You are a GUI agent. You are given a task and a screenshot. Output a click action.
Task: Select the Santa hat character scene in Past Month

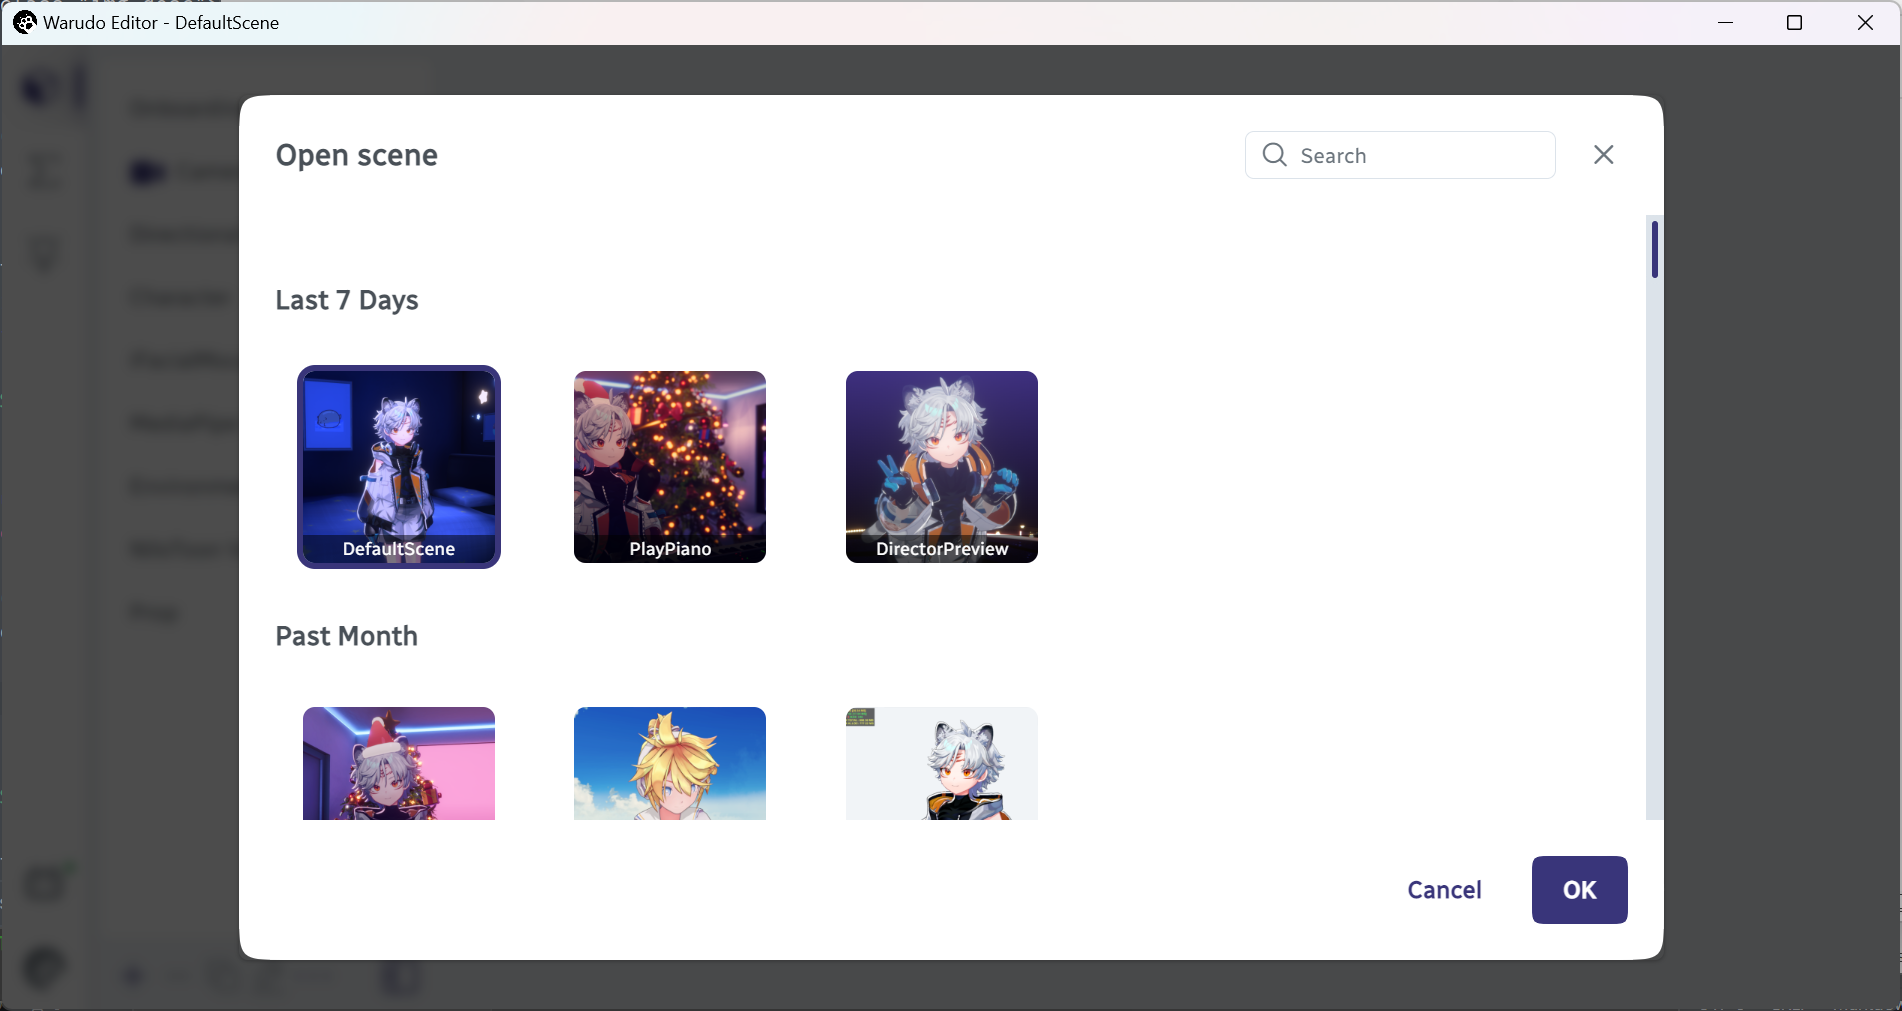(399, 763)
